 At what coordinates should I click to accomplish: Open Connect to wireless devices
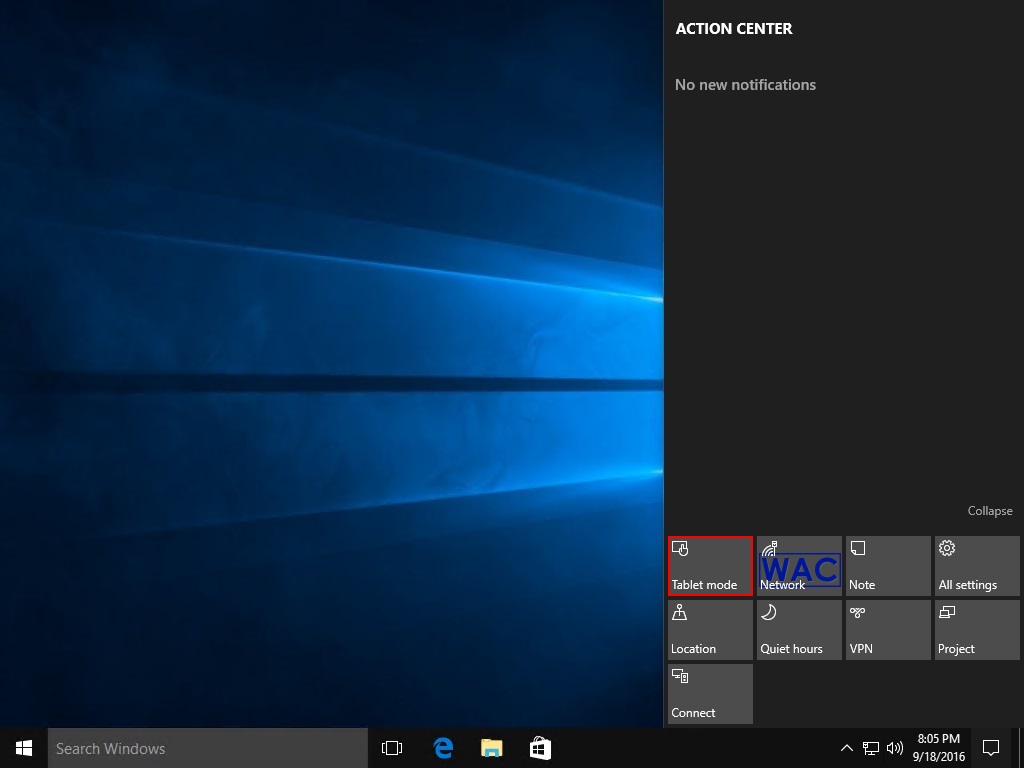point(709,693)
